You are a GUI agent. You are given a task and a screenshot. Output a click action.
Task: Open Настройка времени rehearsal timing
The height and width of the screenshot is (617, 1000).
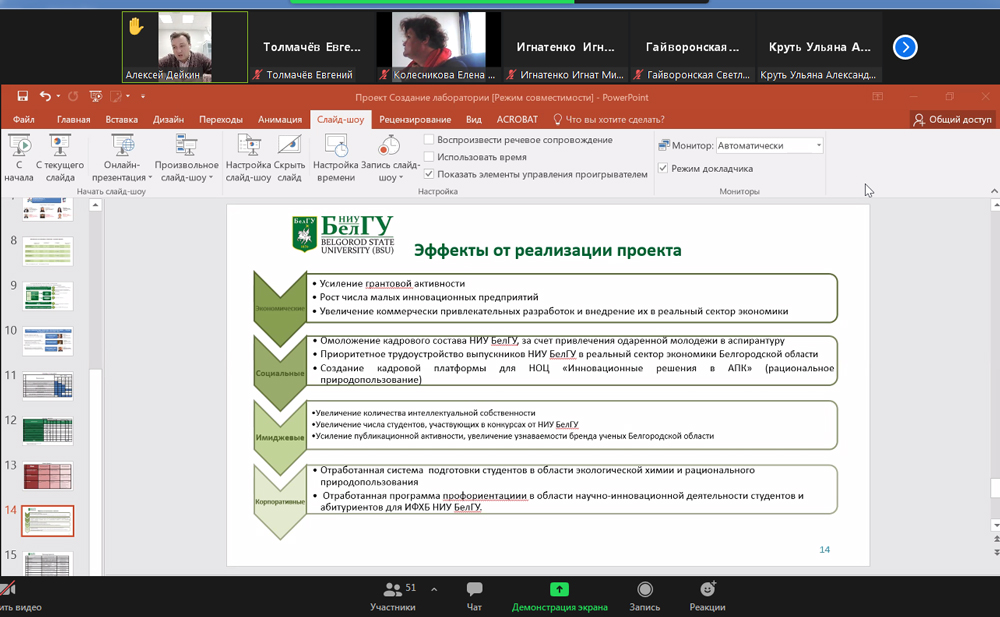[335, 158]
